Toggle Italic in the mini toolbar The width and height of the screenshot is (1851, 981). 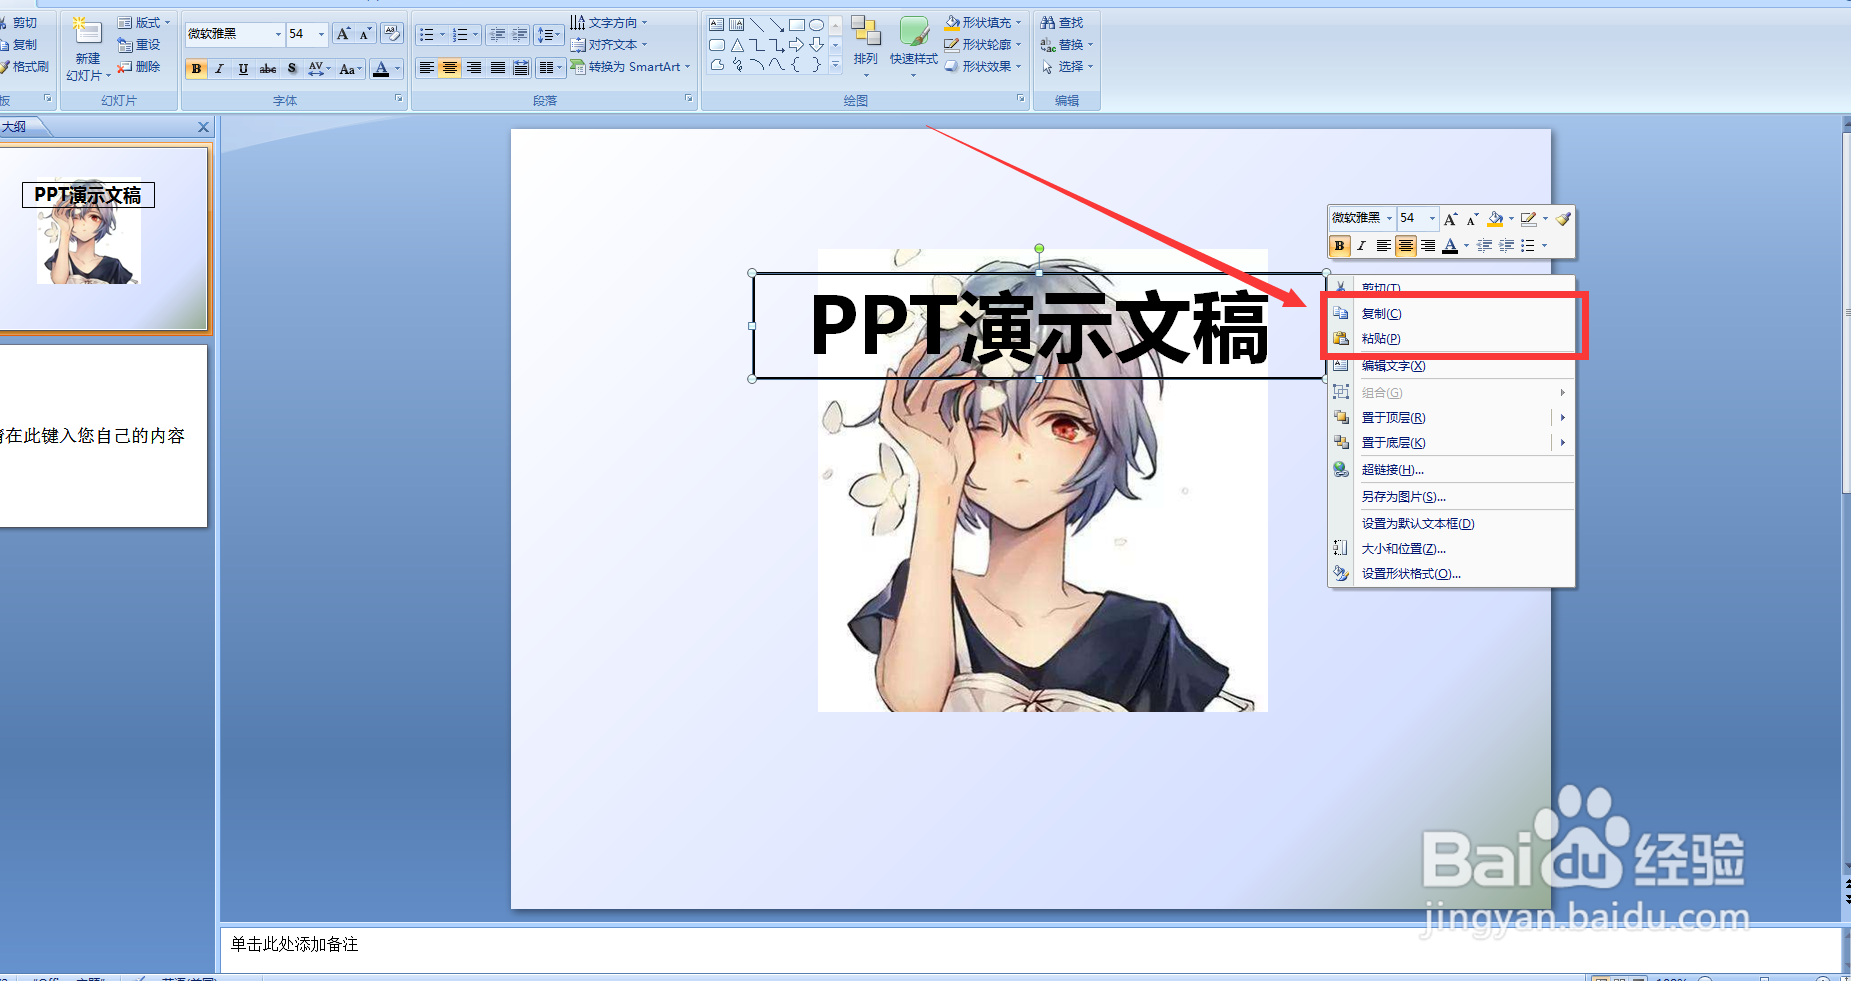click(x=1361, y=246)
